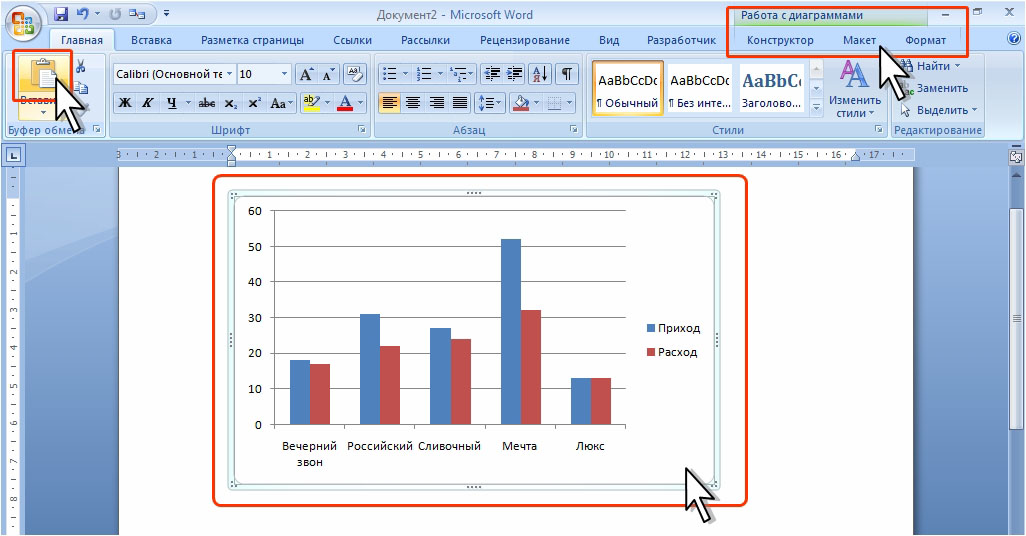The image size is (1026, 536).
Task: Apply the Заголовок 1 style
Action: [771, 89]
